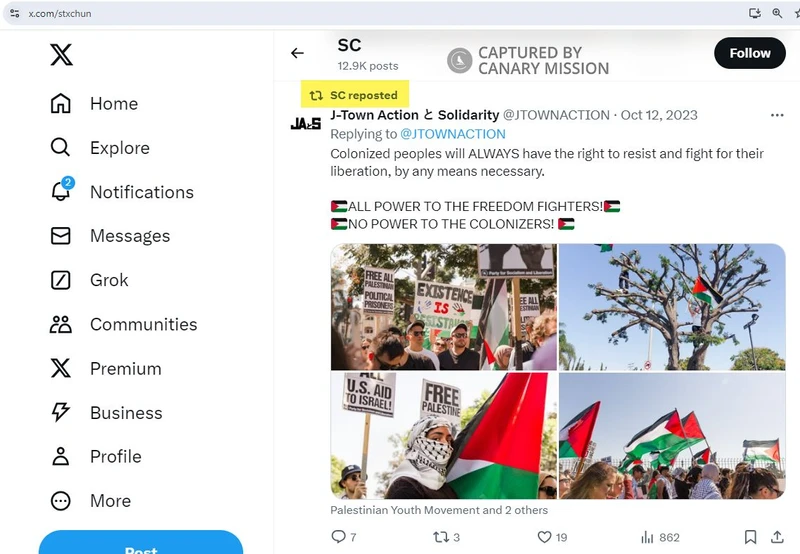Open the three-dot menu on the post
The width and height of the screenshot is (800, 554).
click(777, 115)
